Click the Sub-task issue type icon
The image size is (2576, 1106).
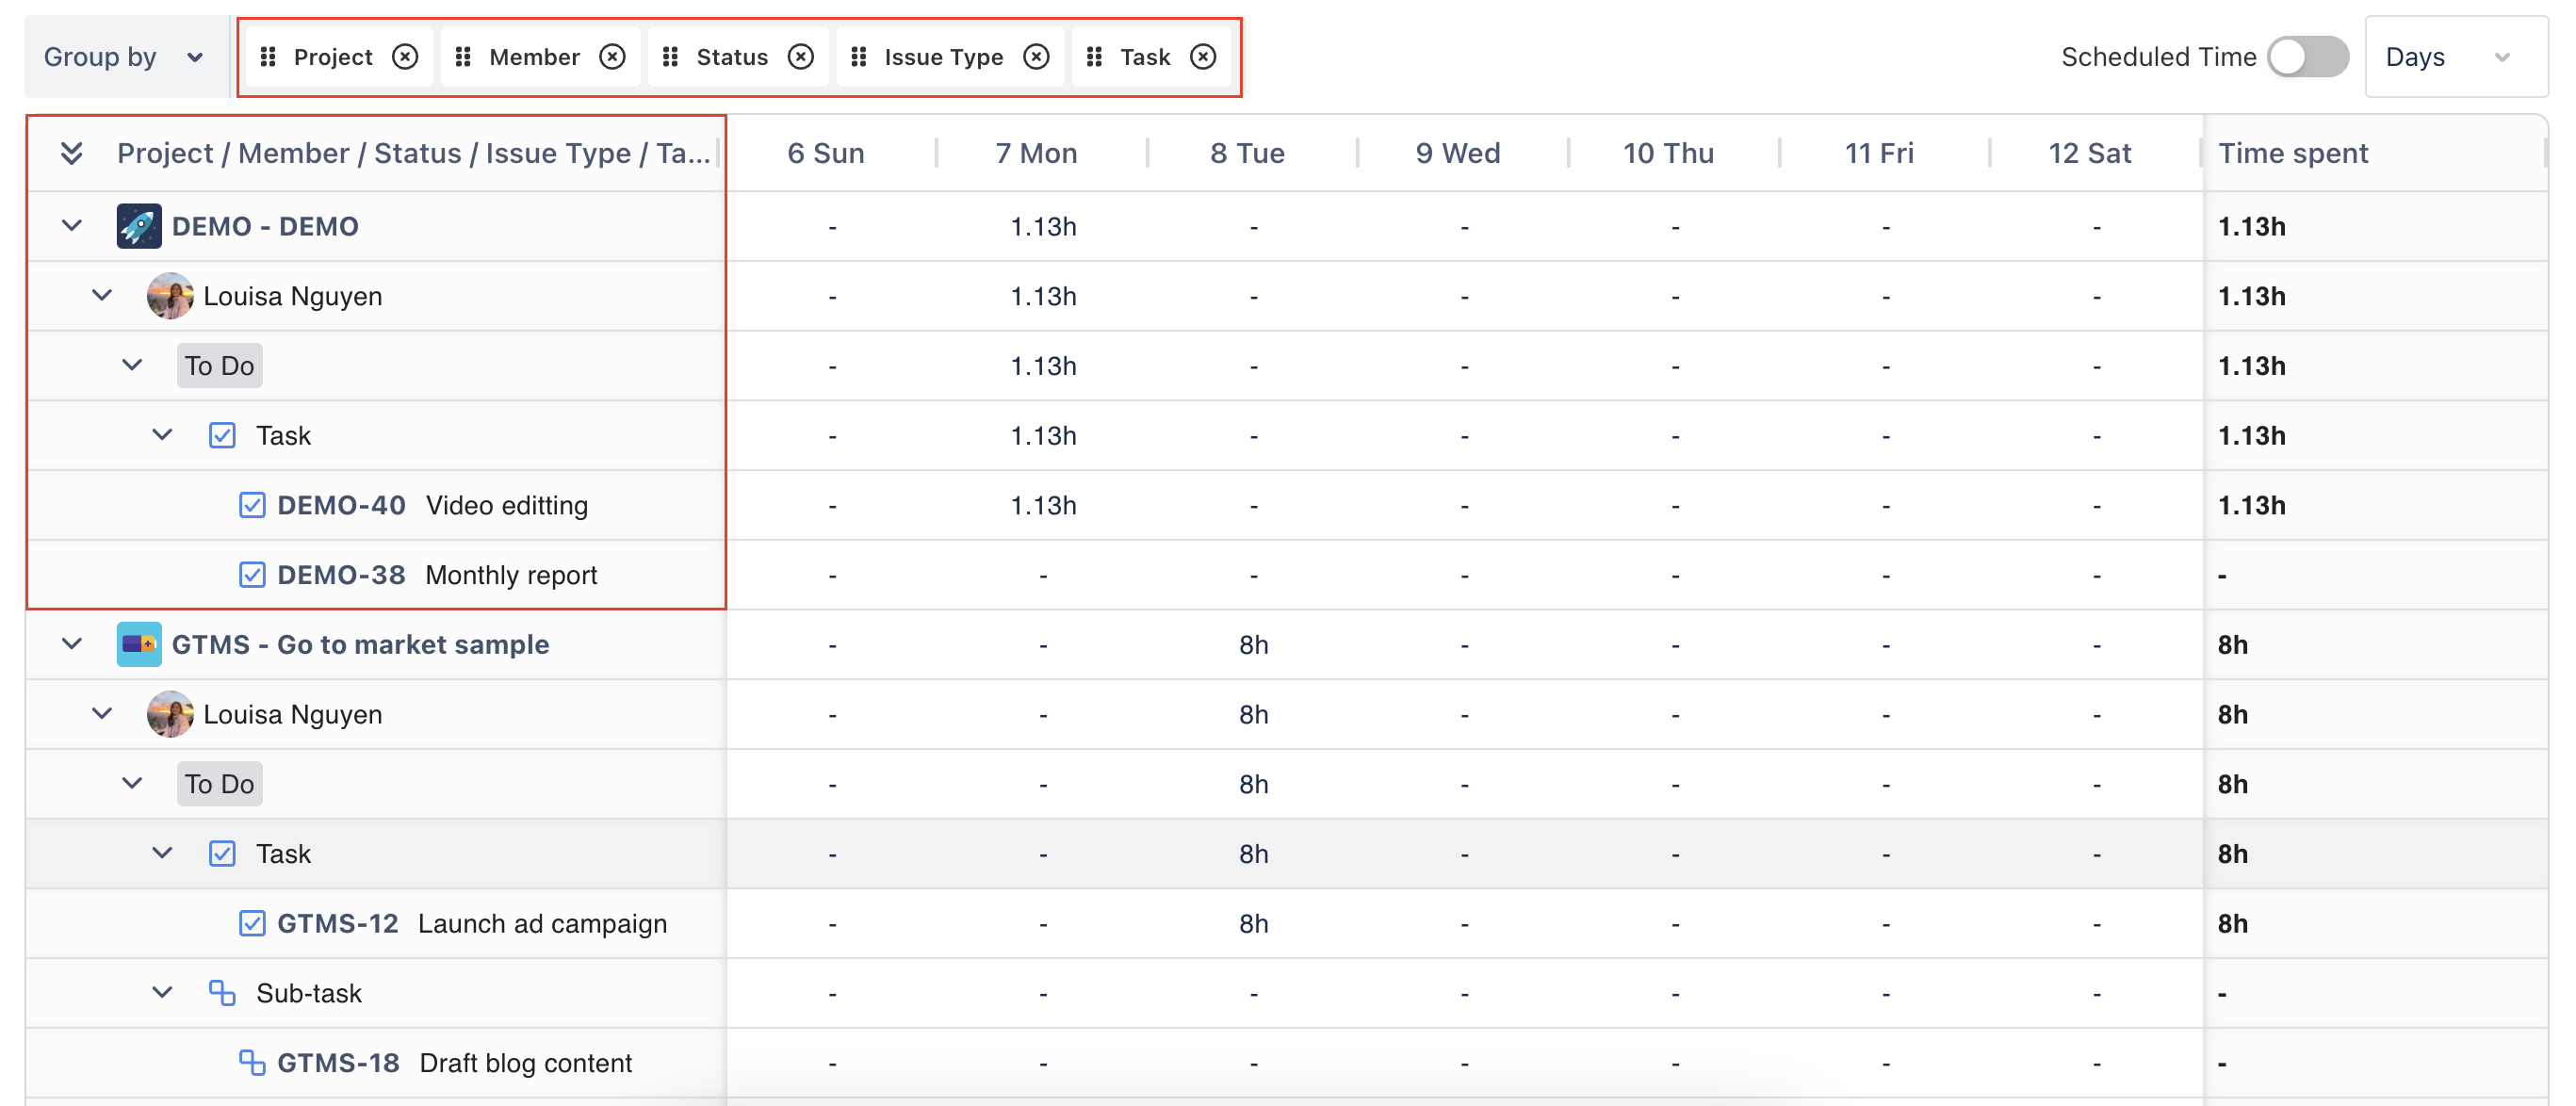[222, 993]
